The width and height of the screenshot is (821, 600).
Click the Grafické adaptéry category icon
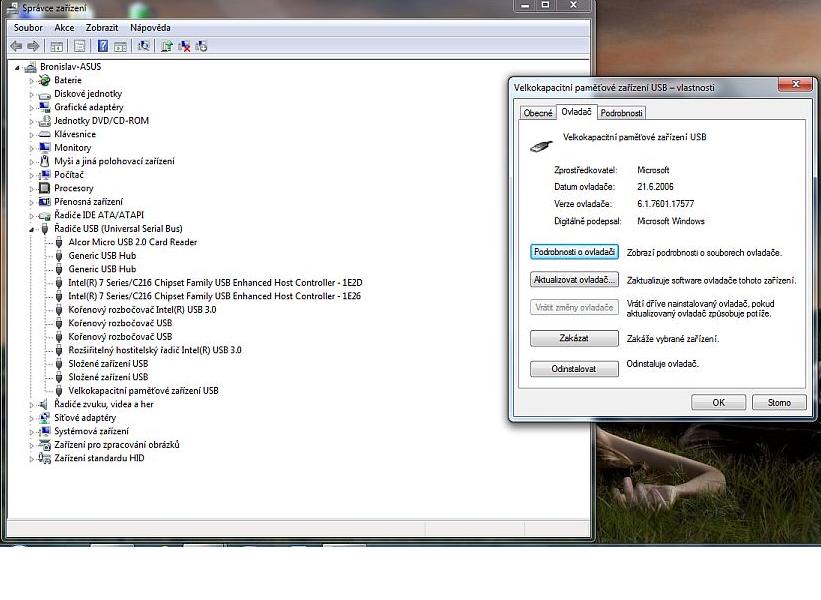(45, 107)
